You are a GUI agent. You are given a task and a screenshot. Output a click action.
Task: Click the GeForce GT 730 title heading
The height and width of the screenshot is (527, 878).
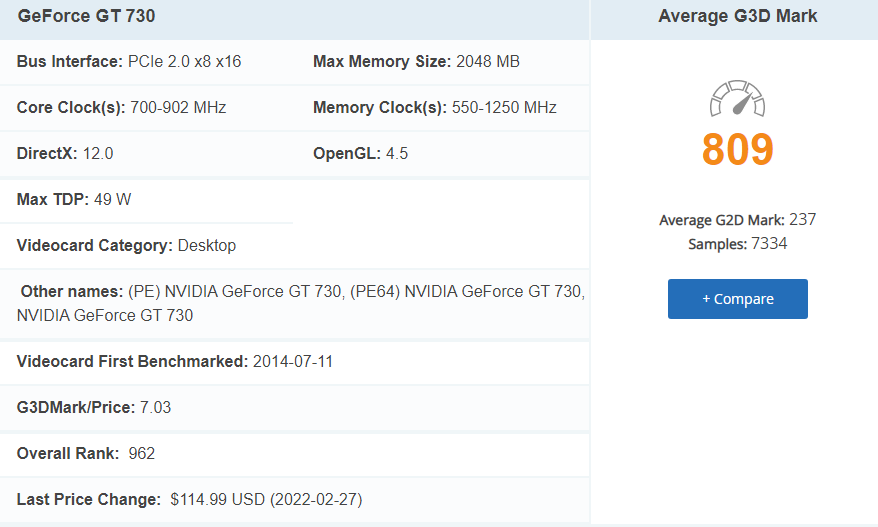click(x=86, y=16)
